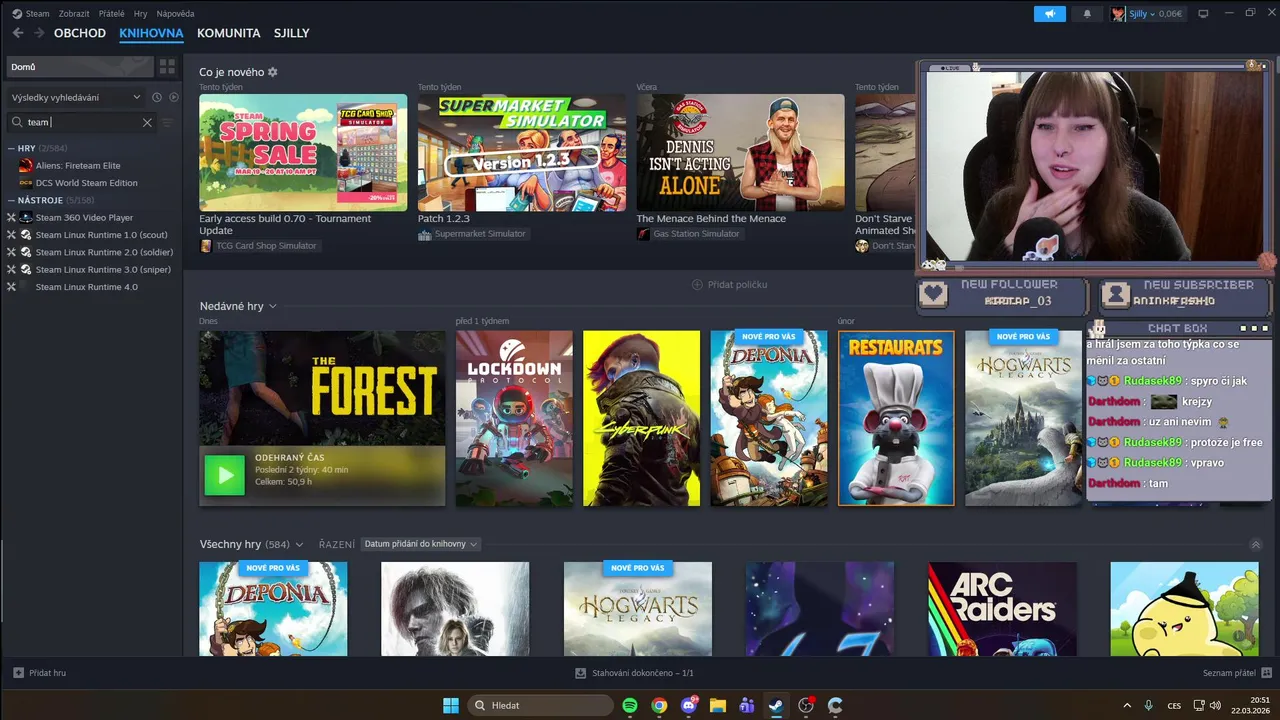Select Steam Linux Runtime 4.0

pos(86,287)
